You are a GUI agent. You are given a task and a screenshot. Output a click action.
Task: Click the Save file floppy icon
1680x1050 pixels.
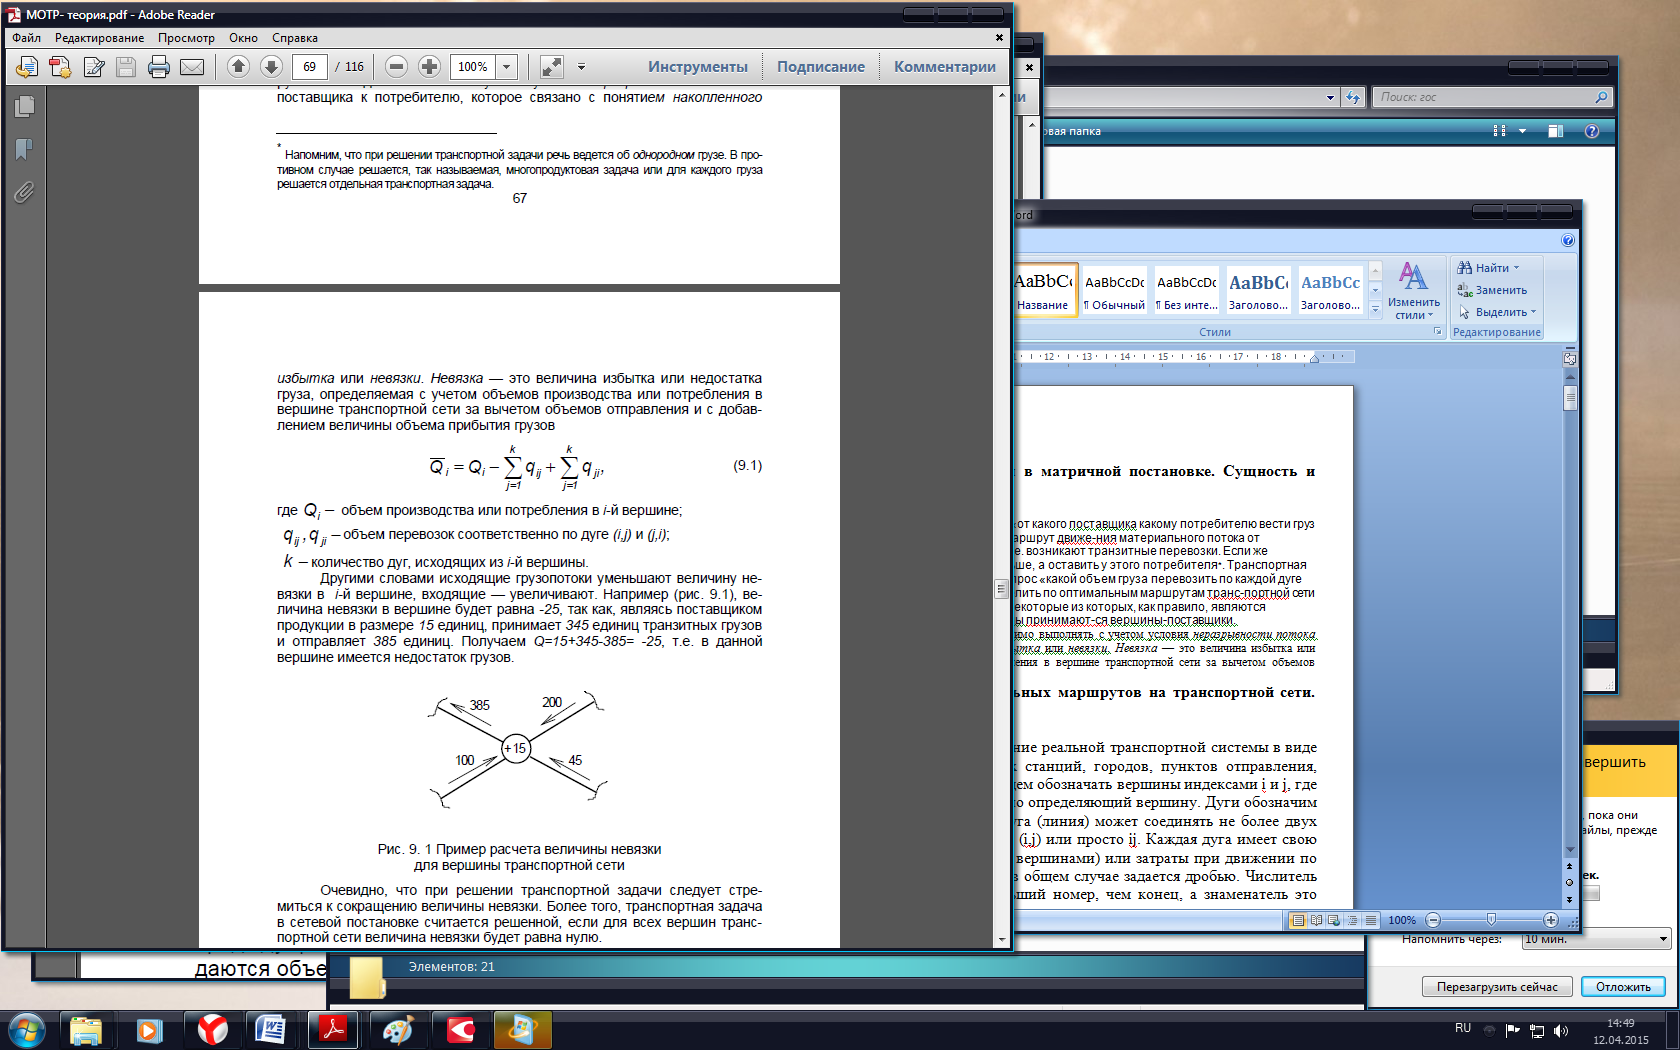coord(126,67)
